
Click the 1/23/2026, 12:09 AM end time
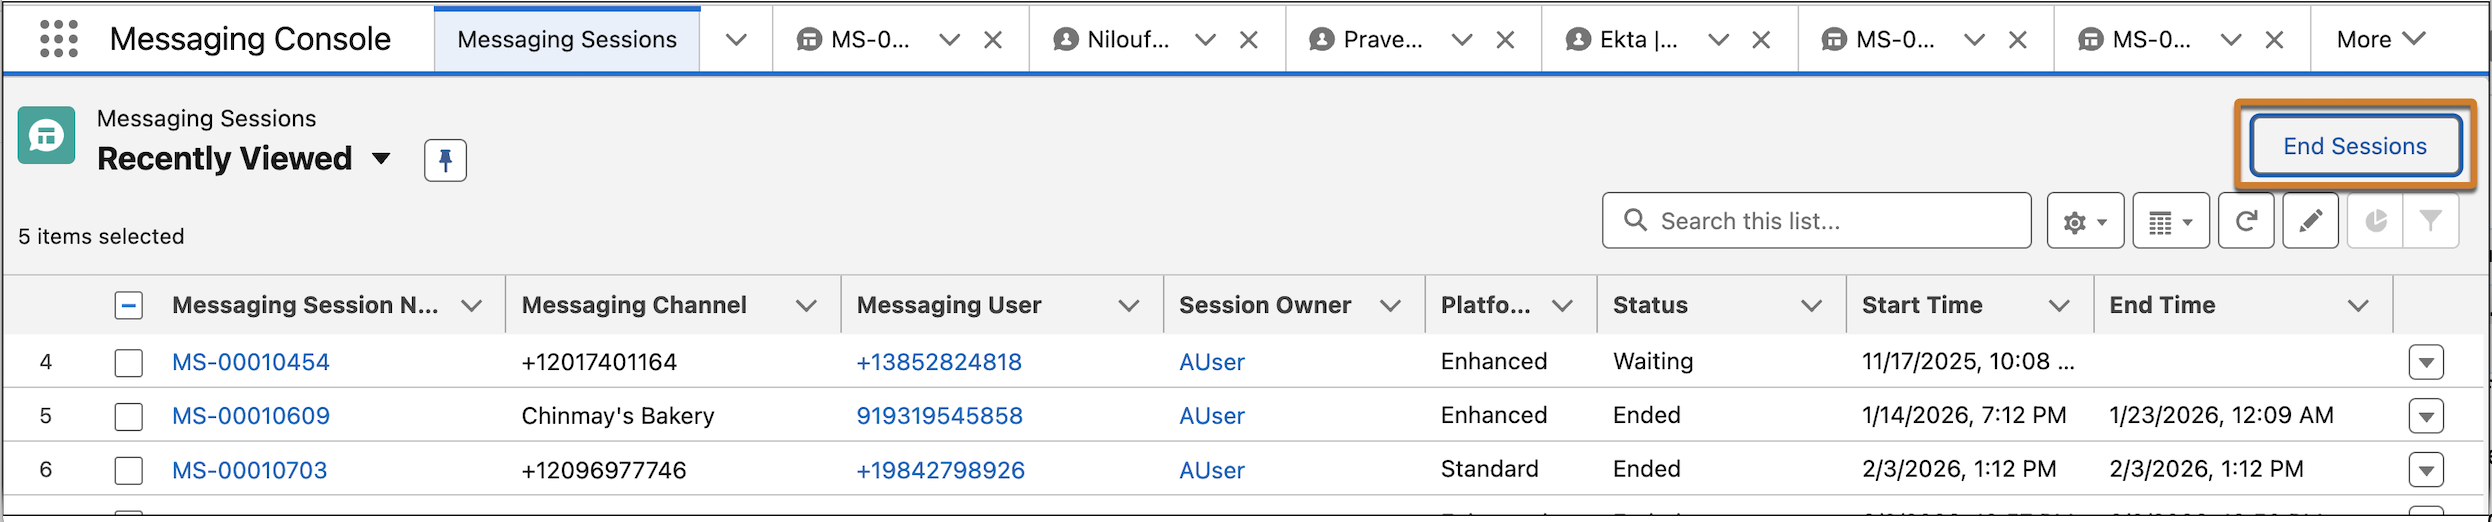(x=2222, y=416)
